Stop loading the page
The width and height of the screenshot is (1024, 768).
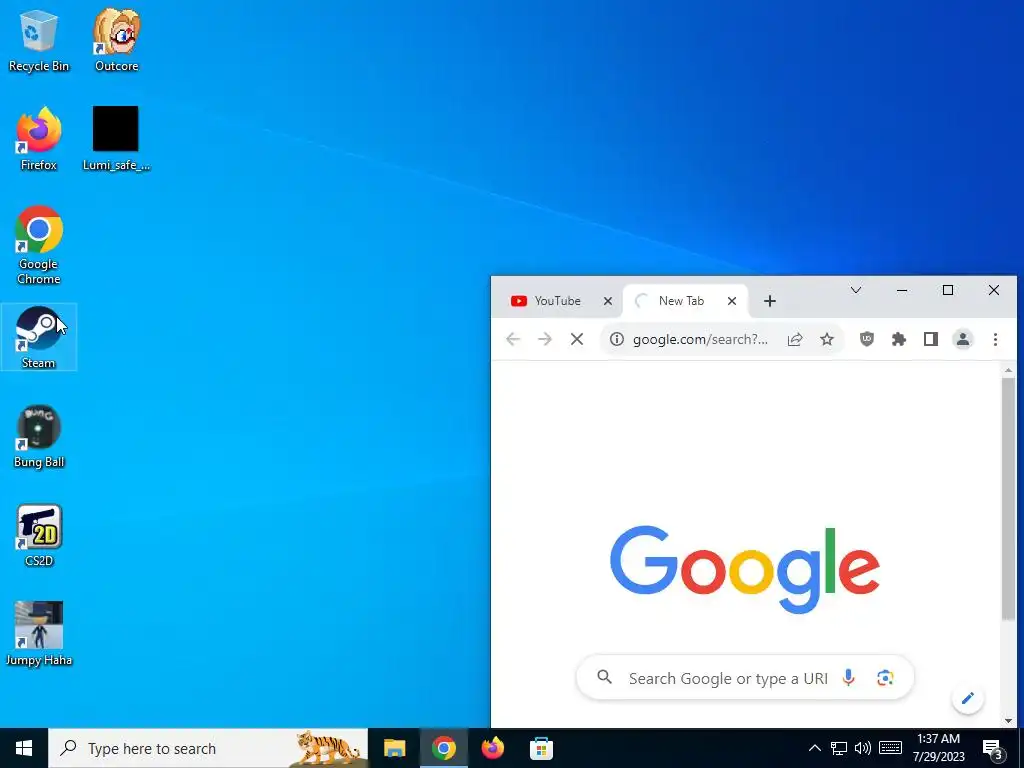pos(577,339)
